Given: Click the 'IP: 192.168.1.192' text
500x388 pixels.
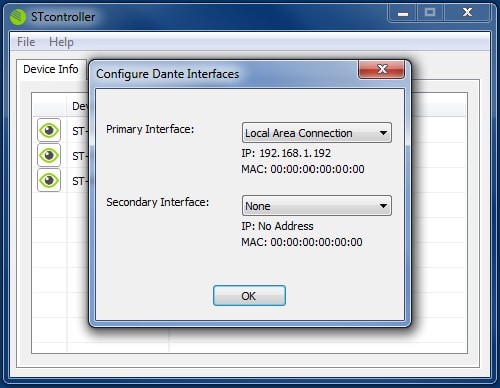Looking at the screenshot, I should pos(286,153).
